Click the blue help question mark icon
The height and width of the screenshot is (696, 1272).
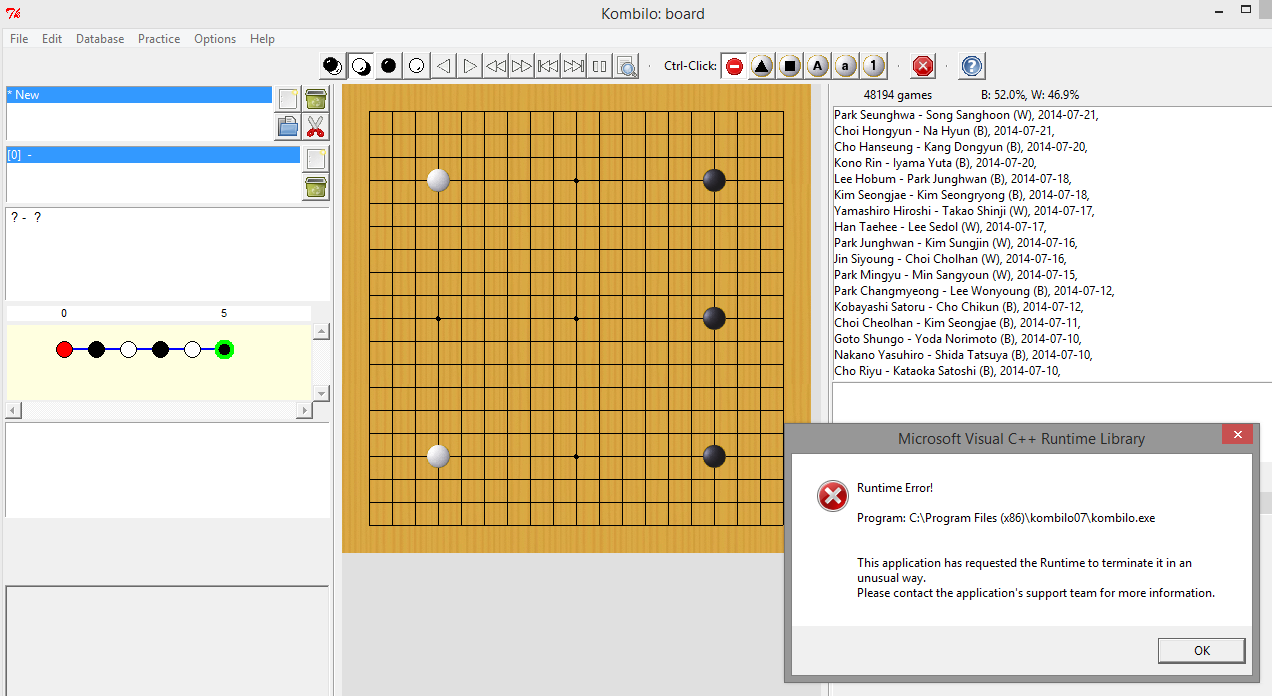pos(972,66)
